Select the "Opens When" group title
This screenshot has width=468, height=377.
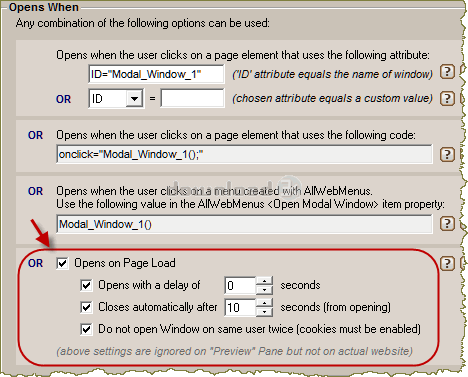(44, 7)
